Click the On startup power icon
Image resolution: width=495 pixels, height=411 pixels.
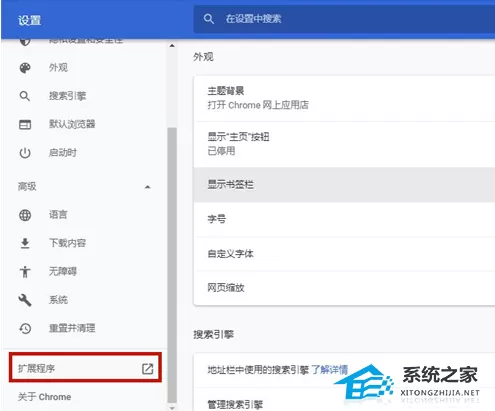(25, 153)
